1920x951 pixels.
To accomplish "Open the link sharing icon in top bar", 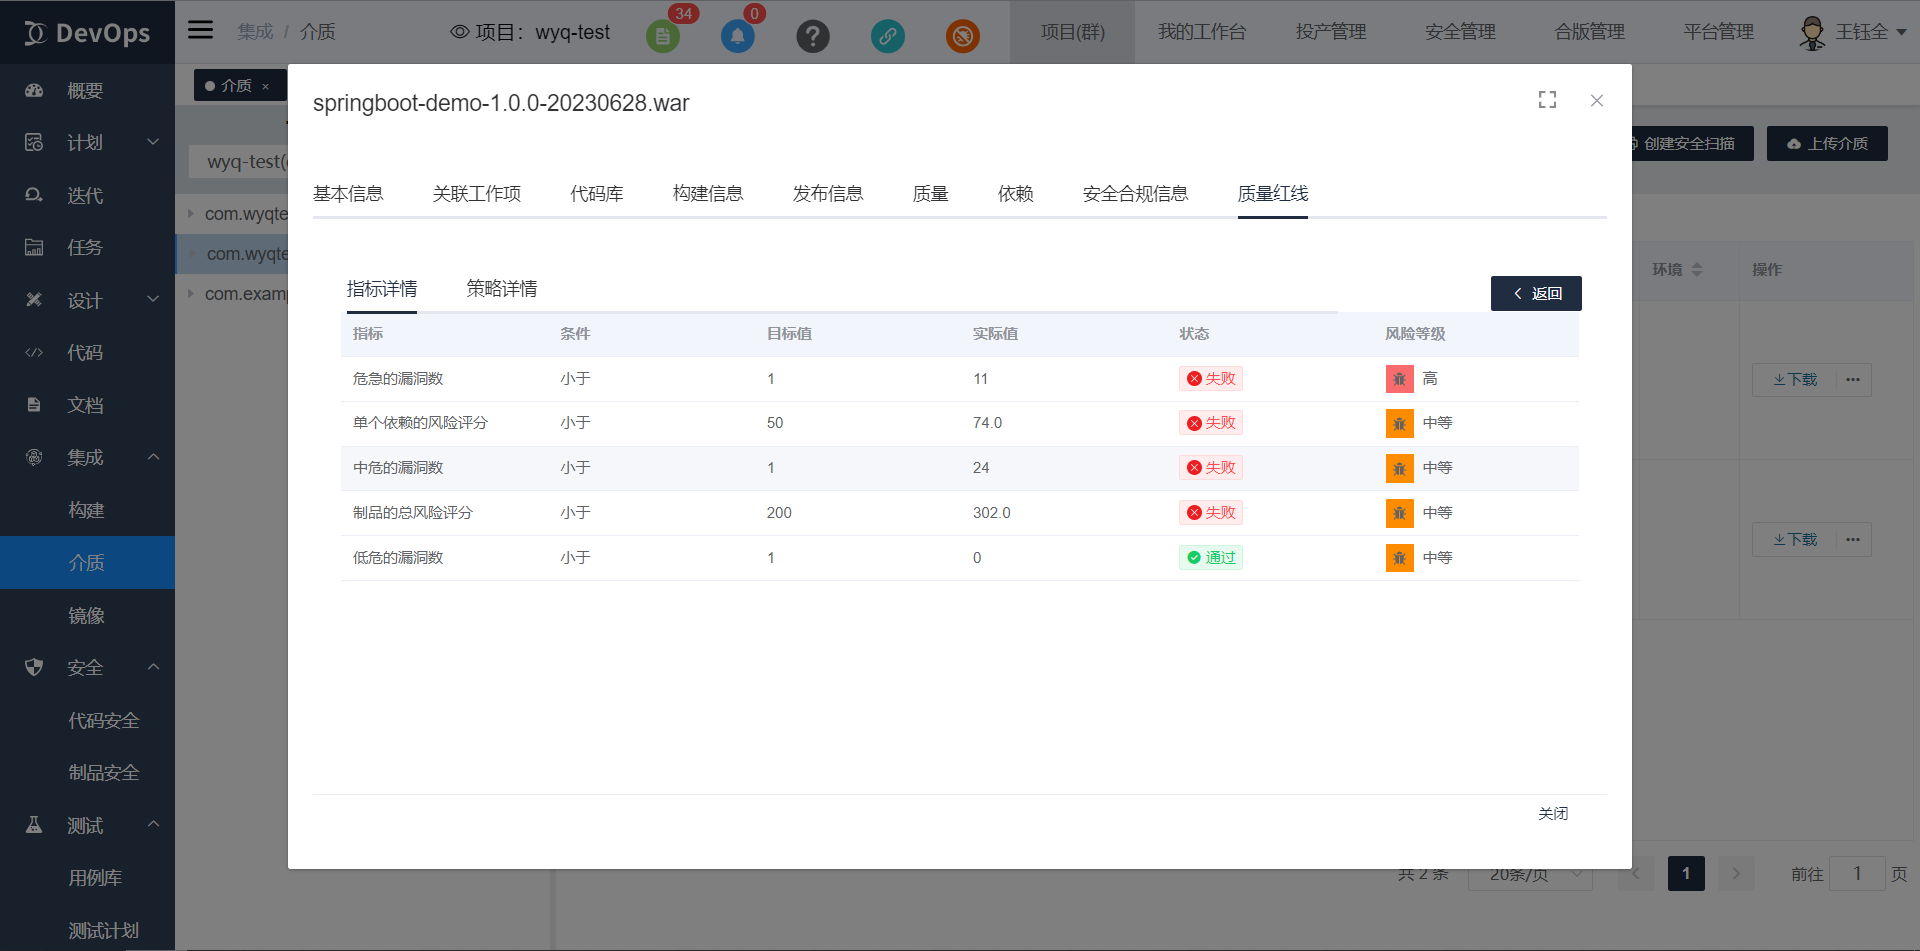I will click(x=888, y=36).
